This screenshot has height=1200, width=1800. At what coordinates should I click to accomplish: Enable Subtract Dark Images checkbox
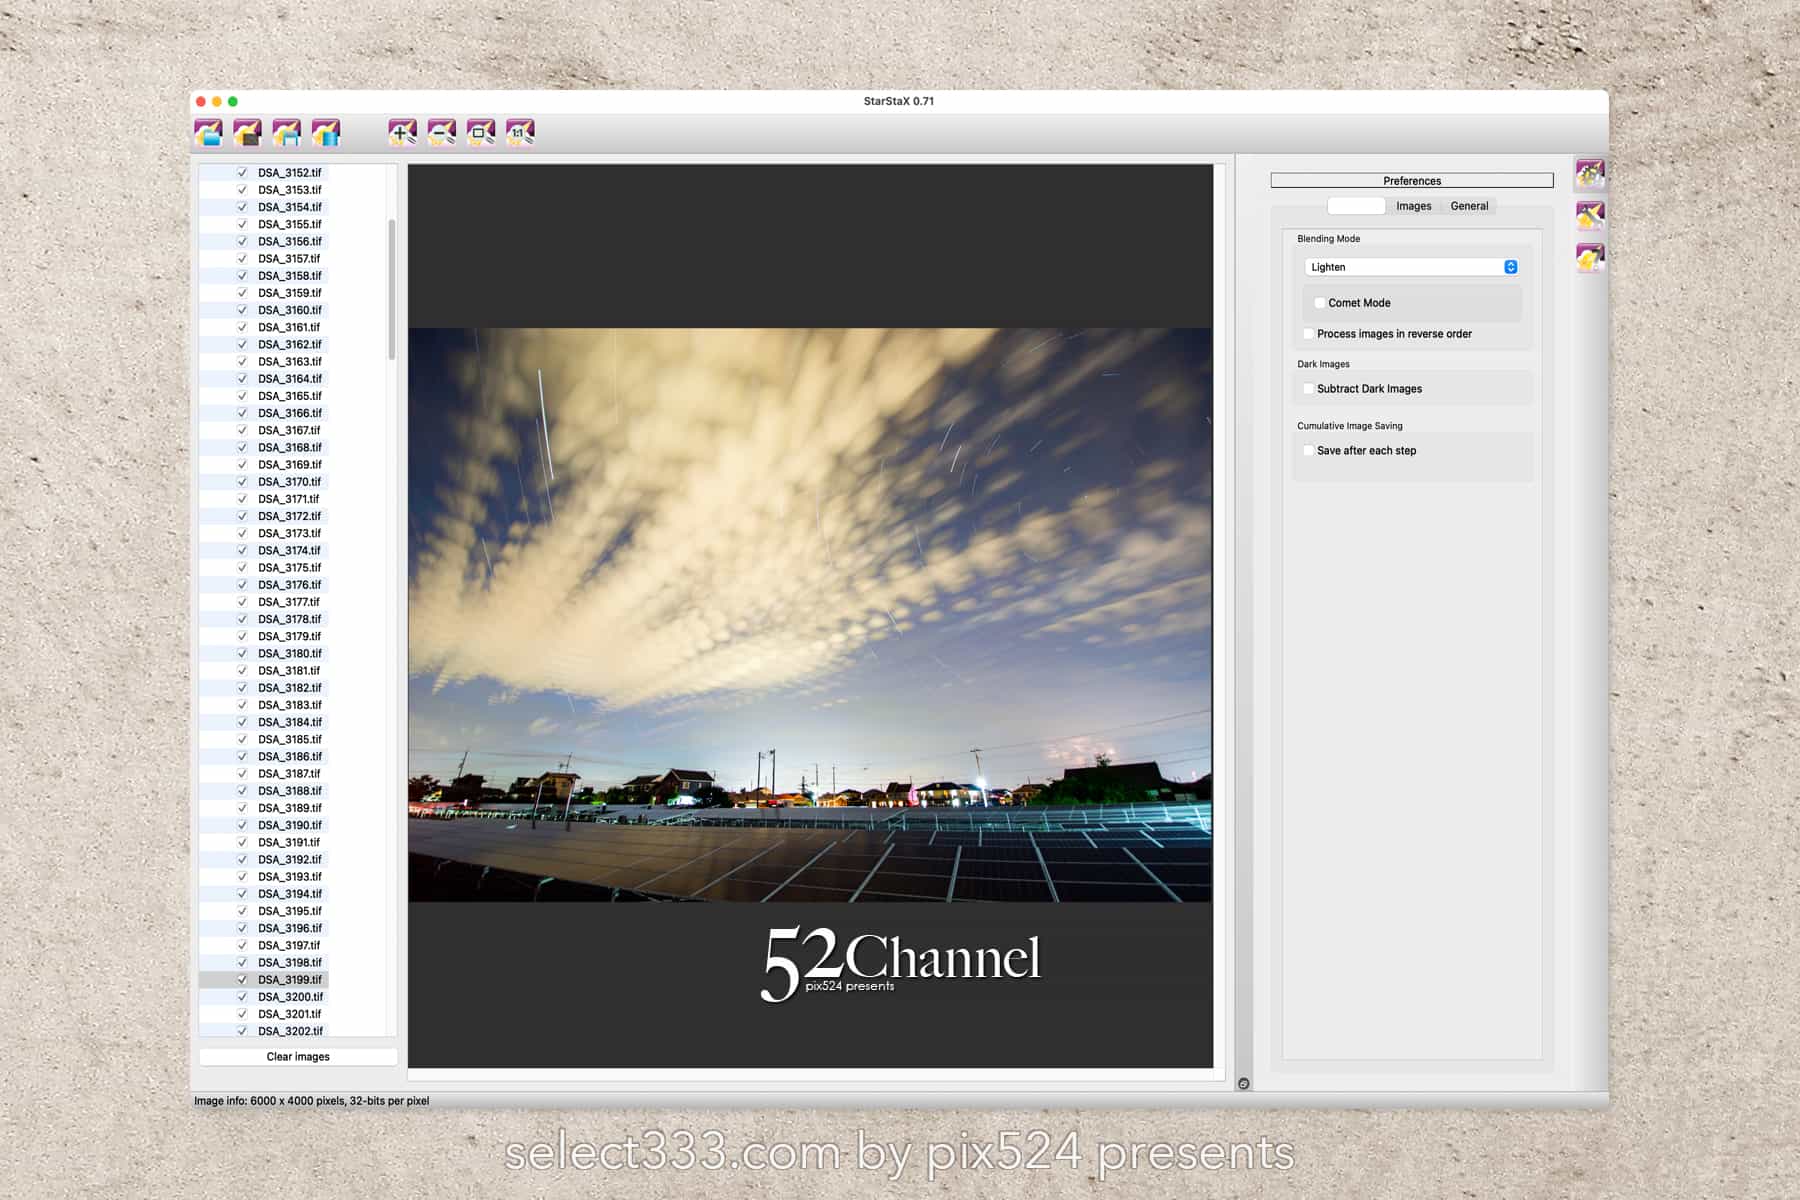(x=1308, y=389)
